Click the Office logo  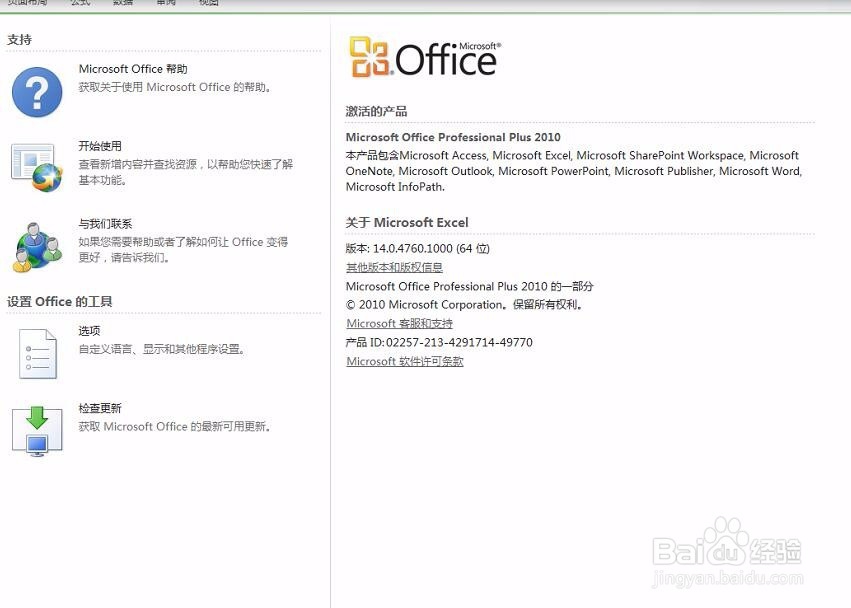(x=425, y=57)
